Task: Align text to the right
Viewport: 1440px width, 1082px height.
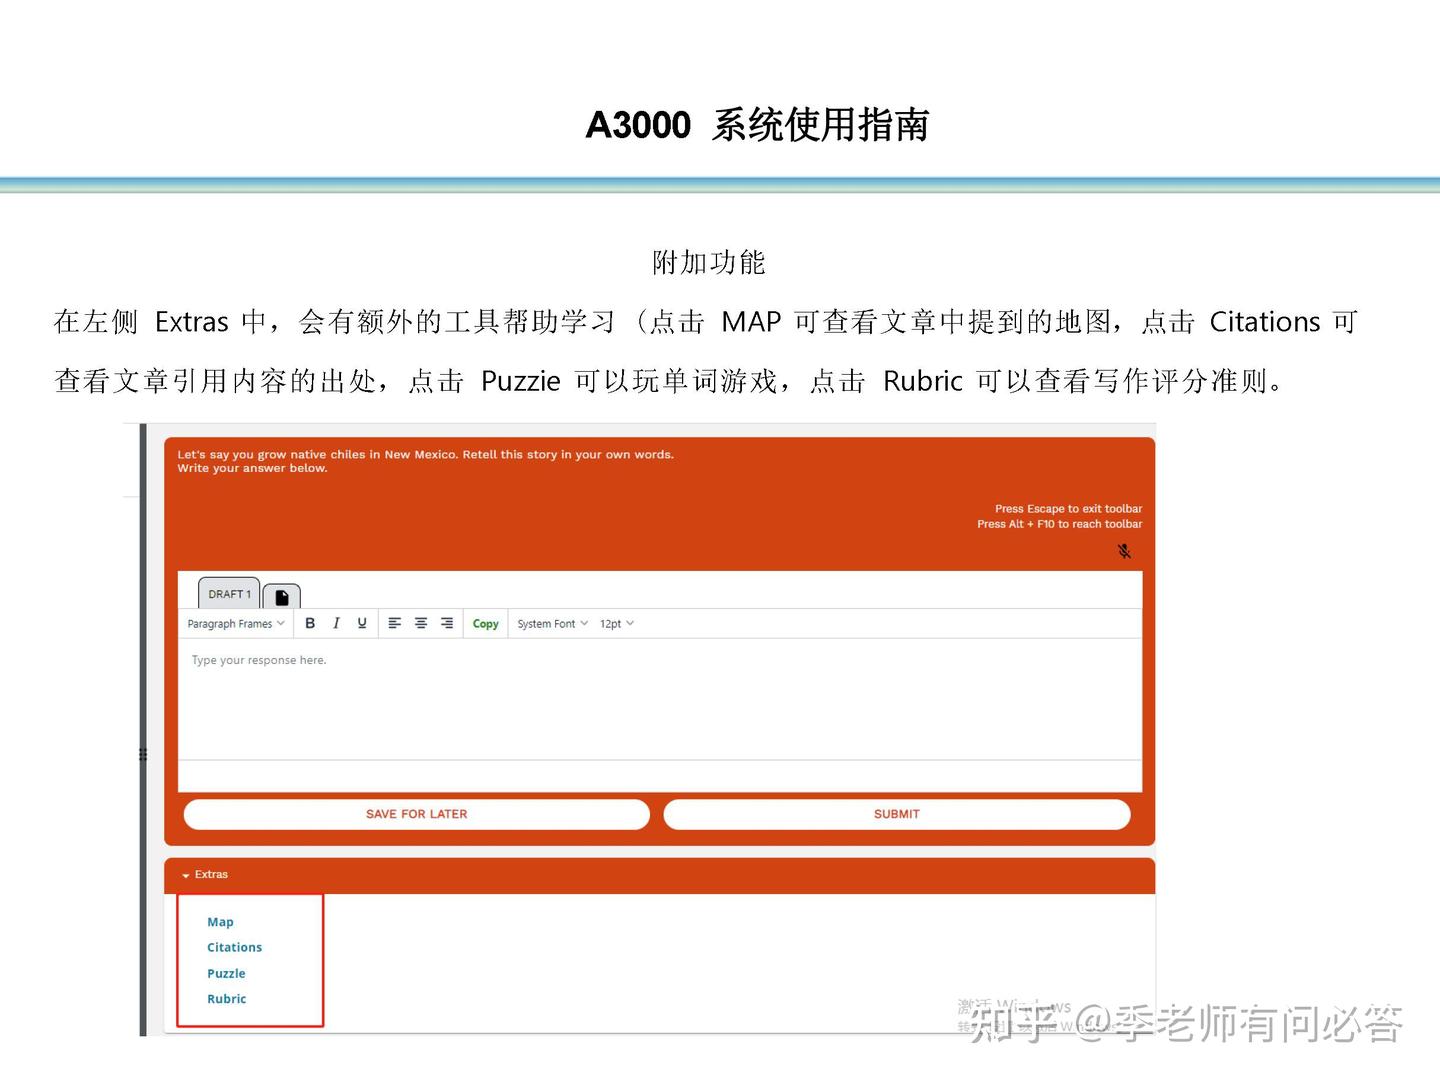Action: 446,623
